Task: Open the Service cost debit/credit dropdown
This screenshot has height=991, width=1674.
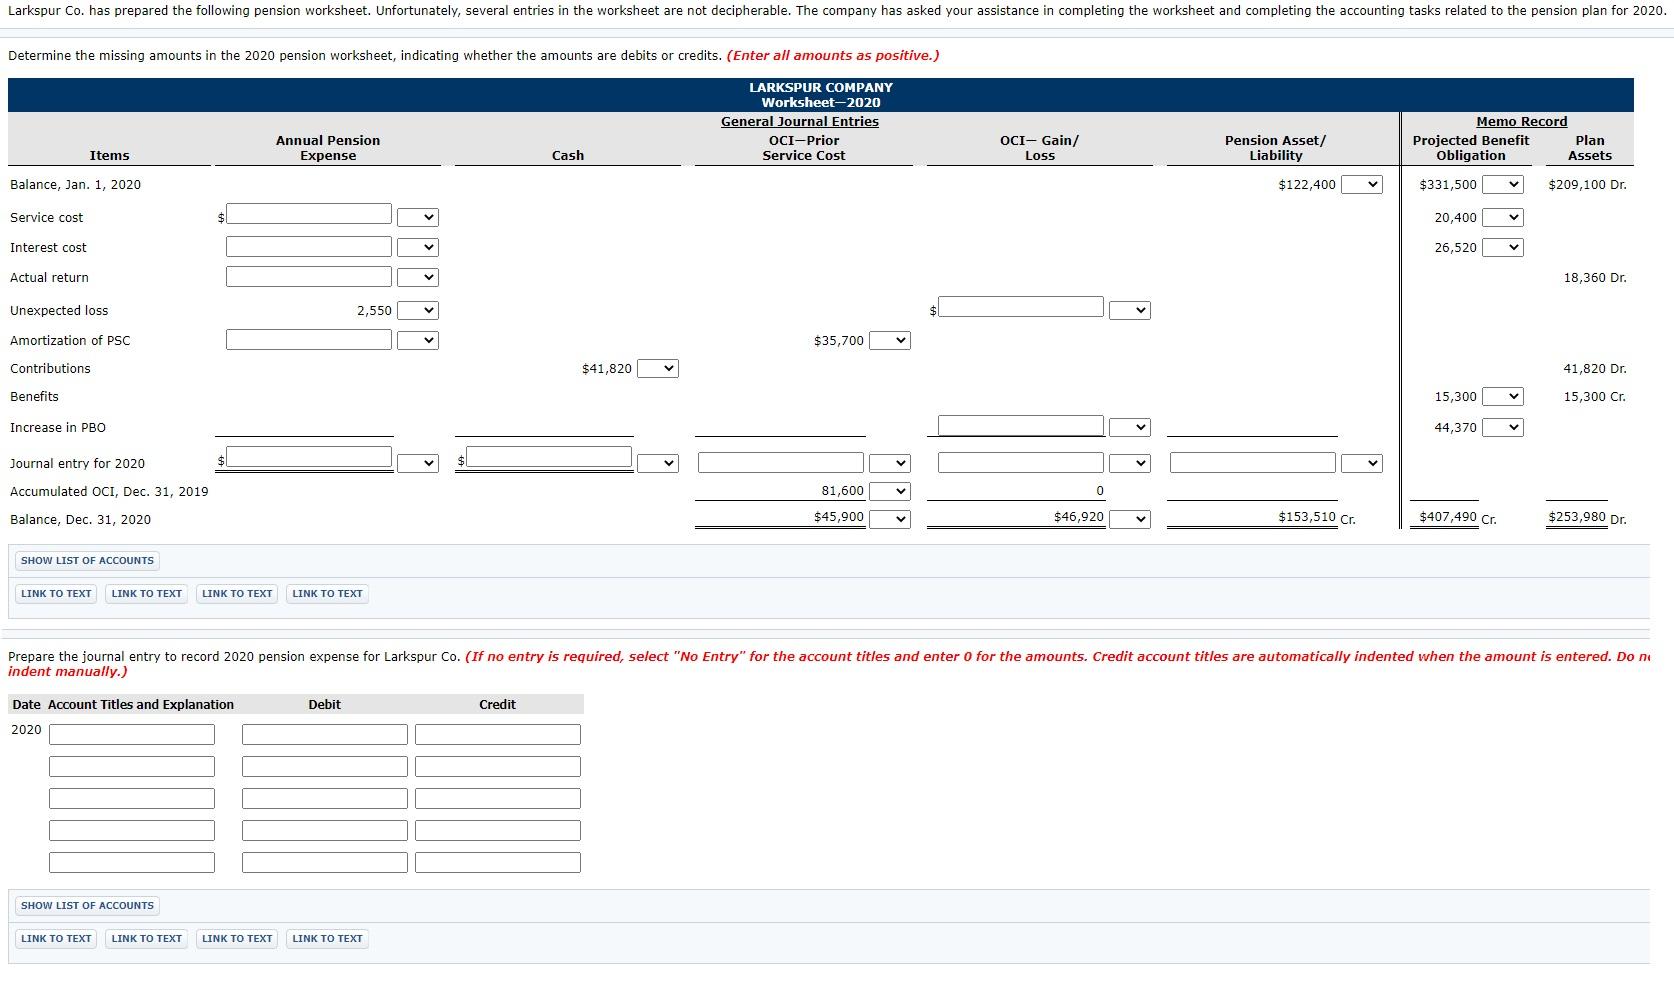Action: [422, 216]
